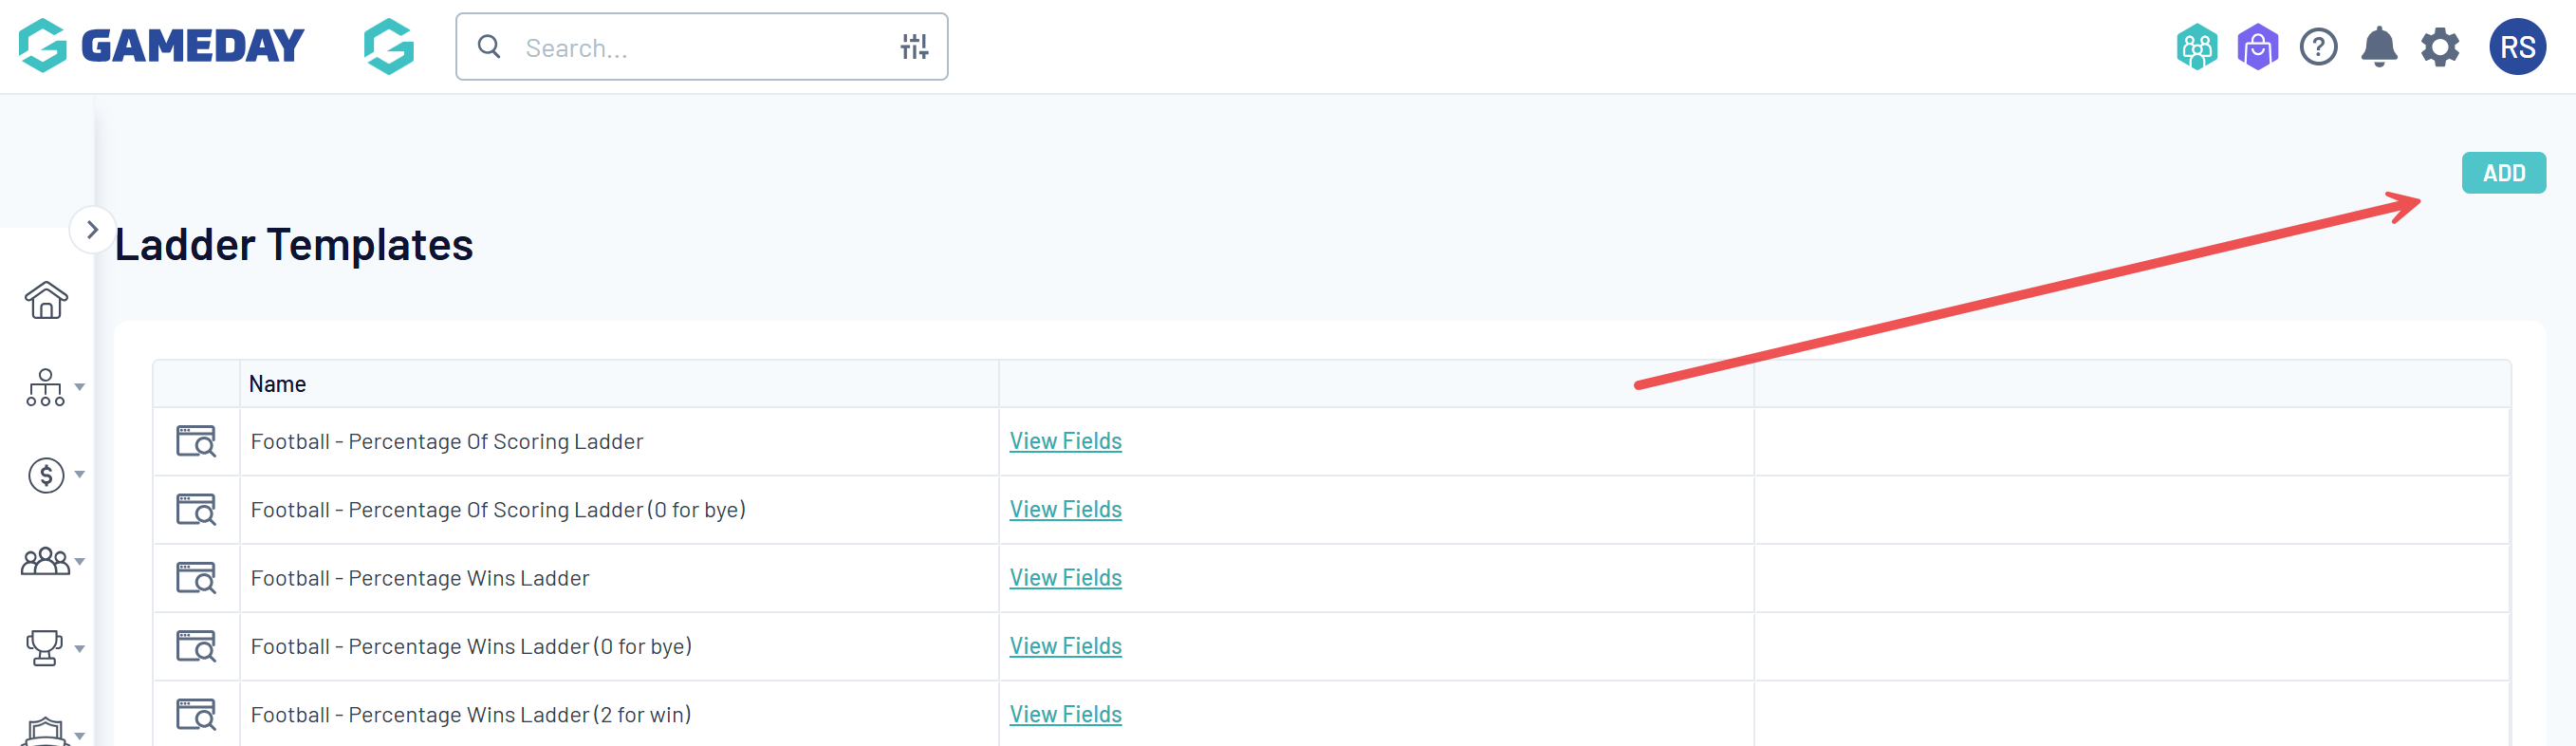Open search filter sliders icon
The image size is (2576, 746).
click(914, 46)
